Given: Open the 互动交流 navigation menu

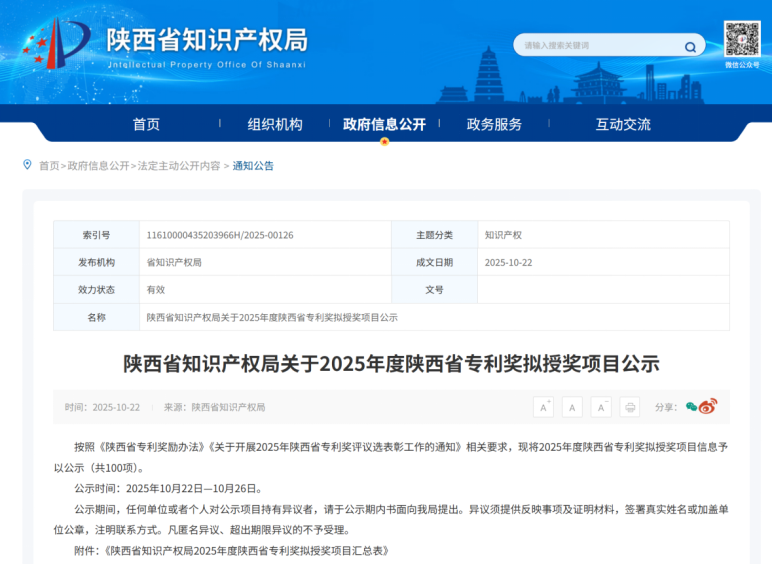Looking at the screenshot, I should pos(623,124).
